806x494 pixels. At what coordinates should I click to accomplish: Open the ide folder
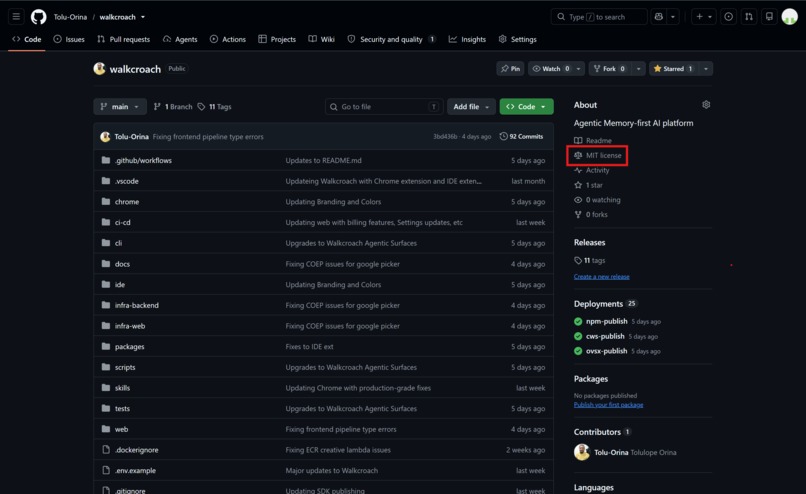(x=120, y=284)
